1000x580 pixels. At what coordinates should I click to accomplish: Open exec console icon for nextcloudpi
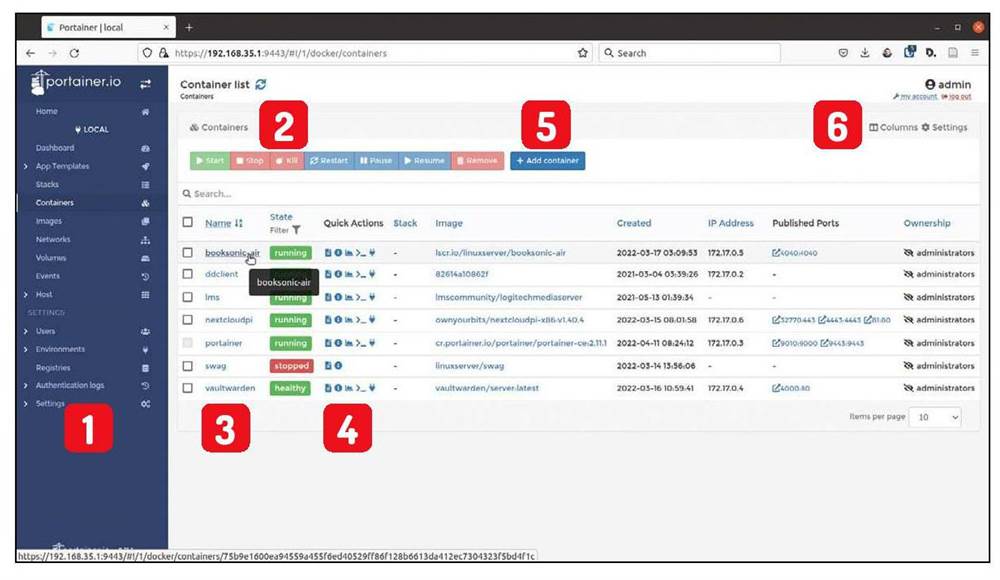click(361, 320)
